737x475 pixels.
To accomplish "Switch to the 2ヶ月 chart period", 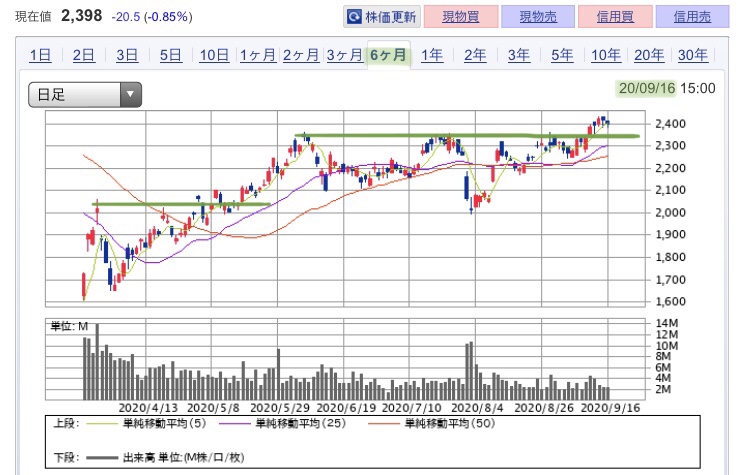I will coord(301,55).
